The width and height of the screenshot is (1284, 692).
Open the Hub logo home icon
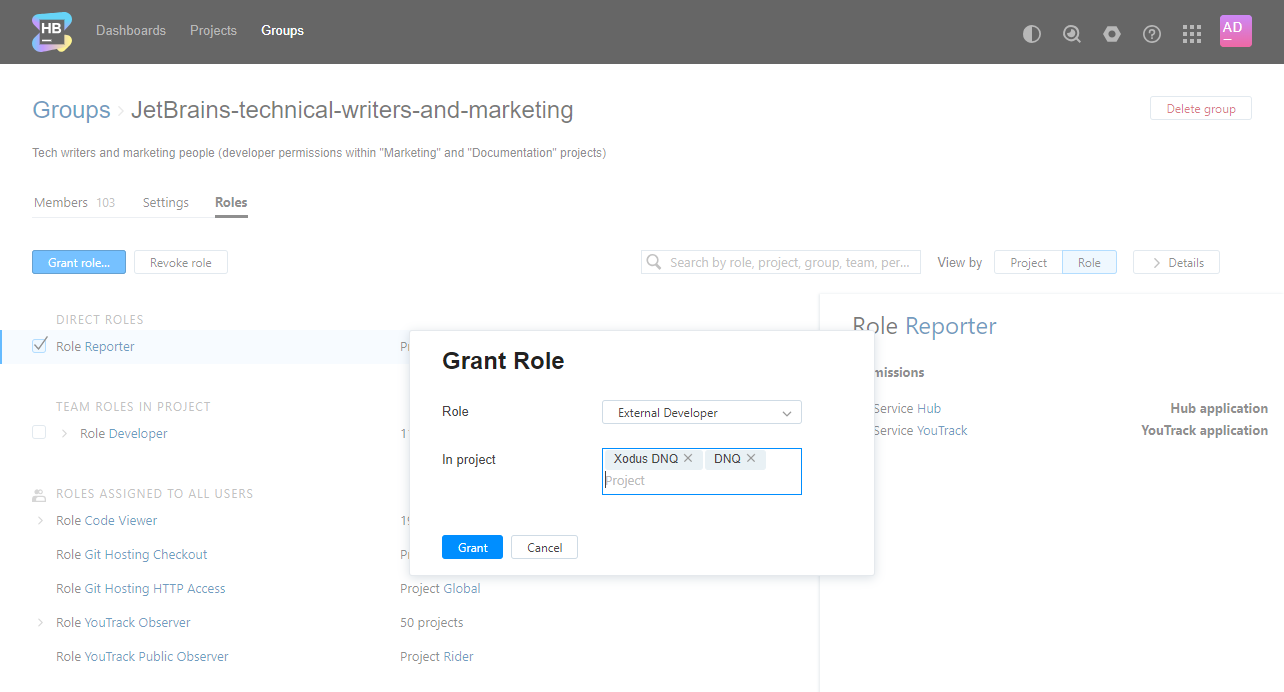[52, 32]
